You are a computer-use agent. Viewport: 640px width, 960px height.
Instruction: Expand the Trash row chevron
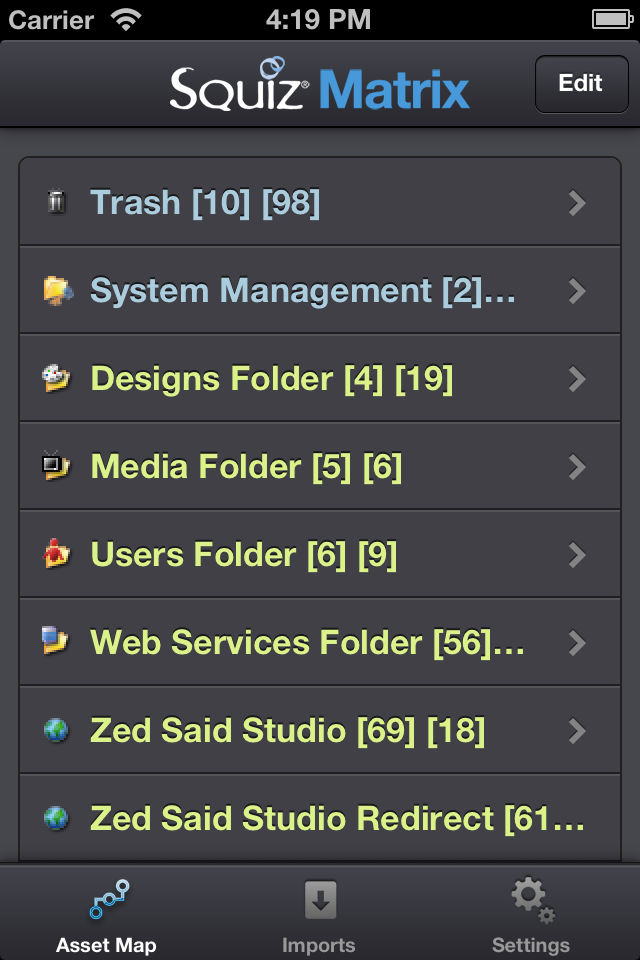[576, 203]
